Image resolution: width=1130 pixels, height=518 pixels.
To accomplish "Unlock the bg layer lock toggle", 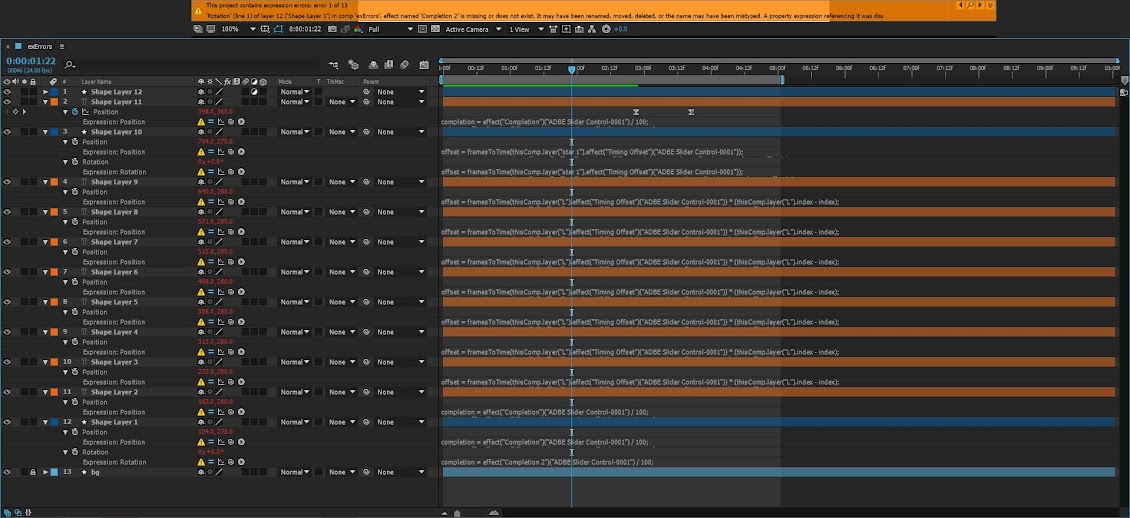I will [x=32, y=472].
